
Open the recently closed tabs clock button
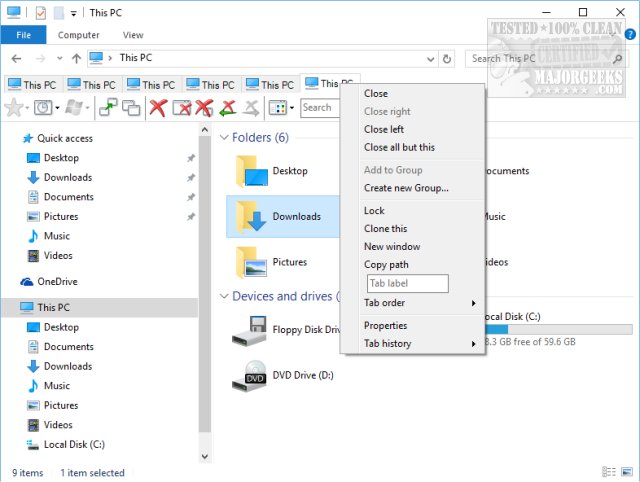tap(43, 108)
